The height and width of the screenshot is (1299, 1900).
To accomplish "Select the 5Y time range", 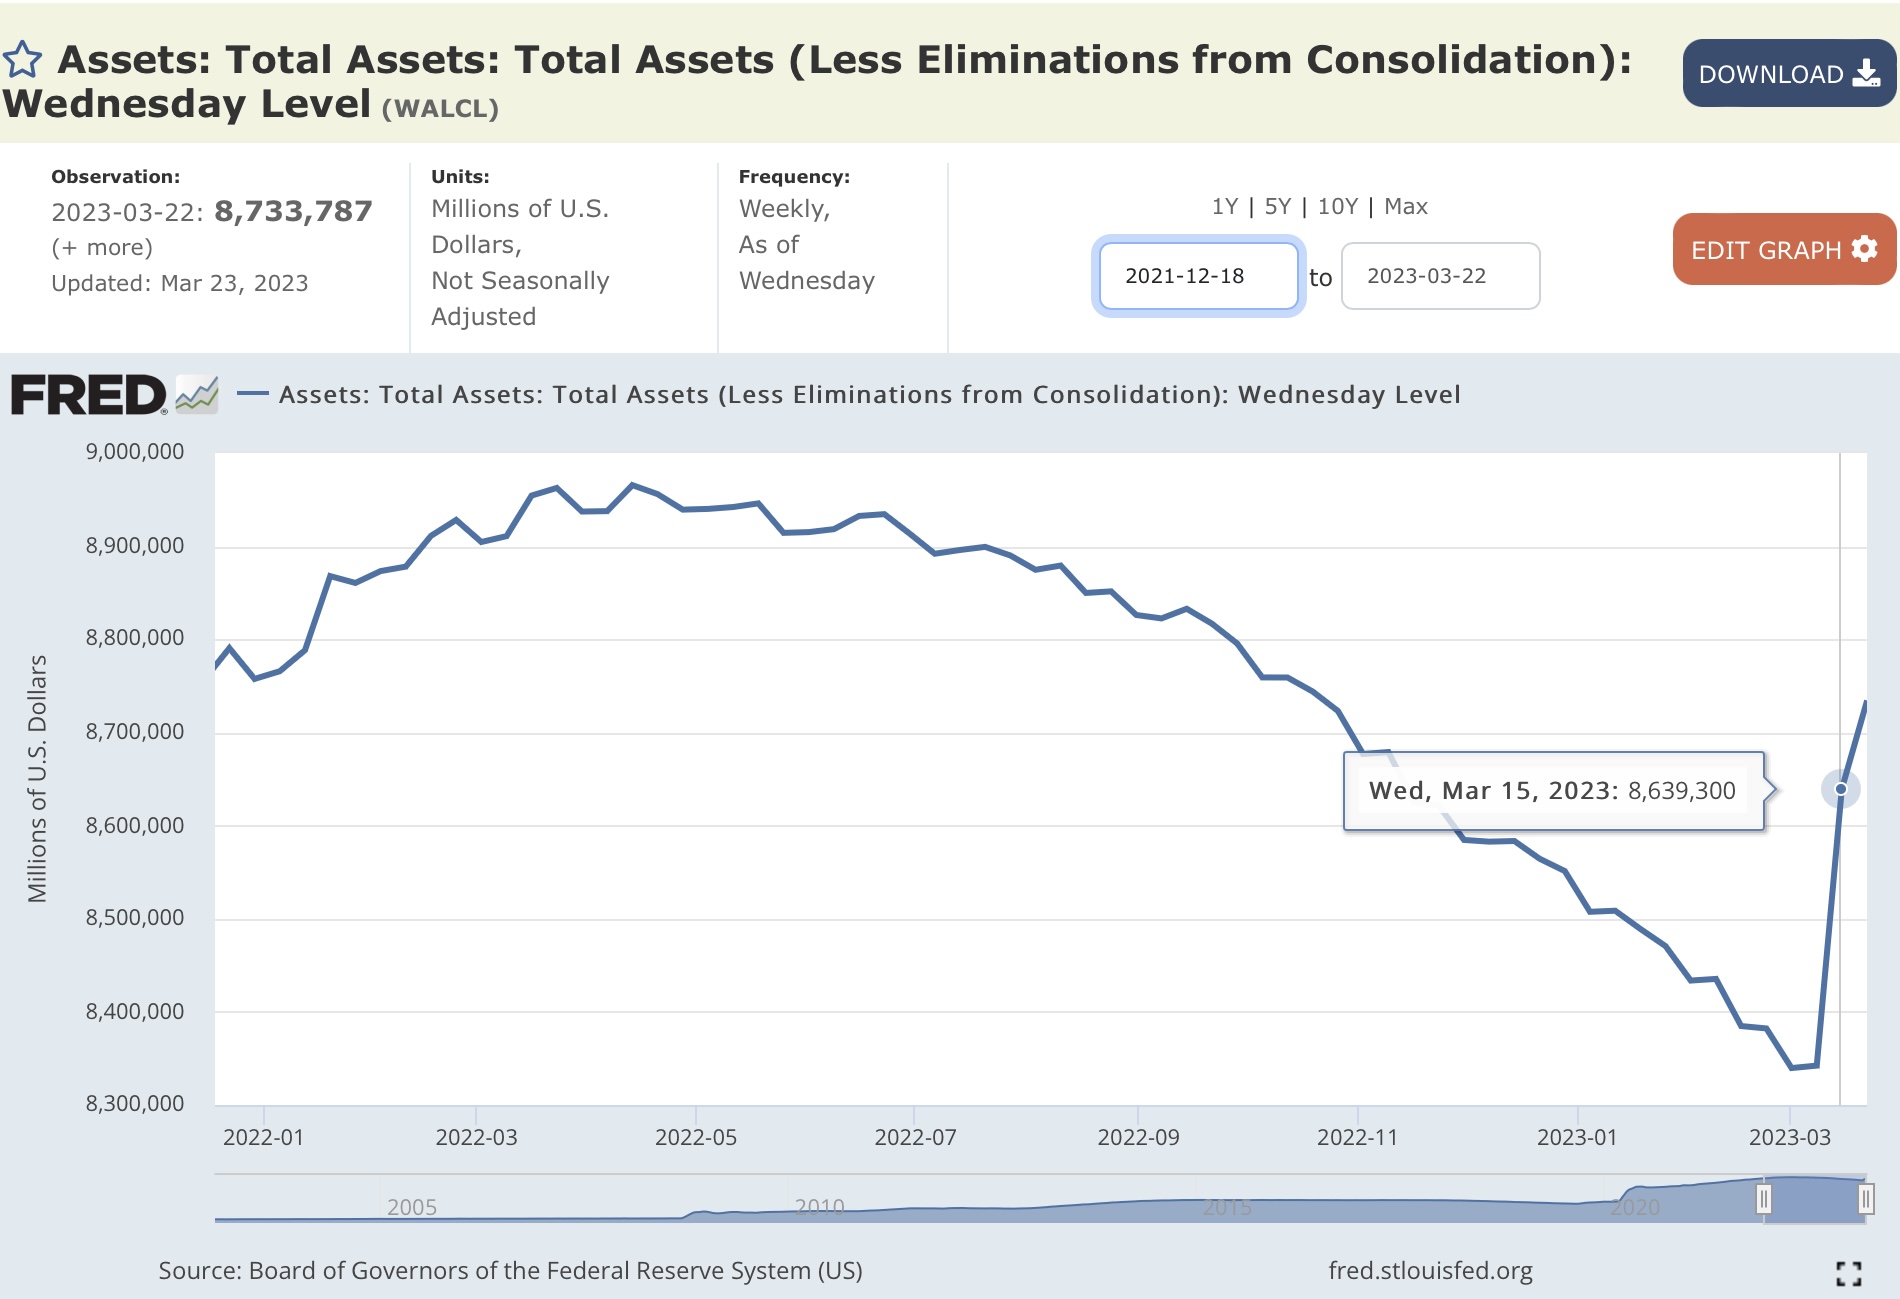I will [x=1277, y=207].
